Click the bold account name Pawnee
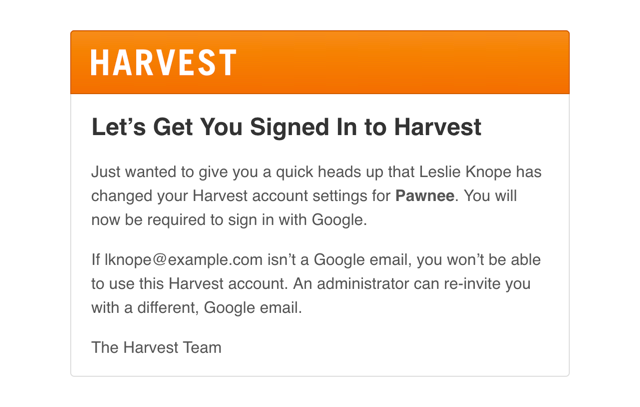 point(424,196)
